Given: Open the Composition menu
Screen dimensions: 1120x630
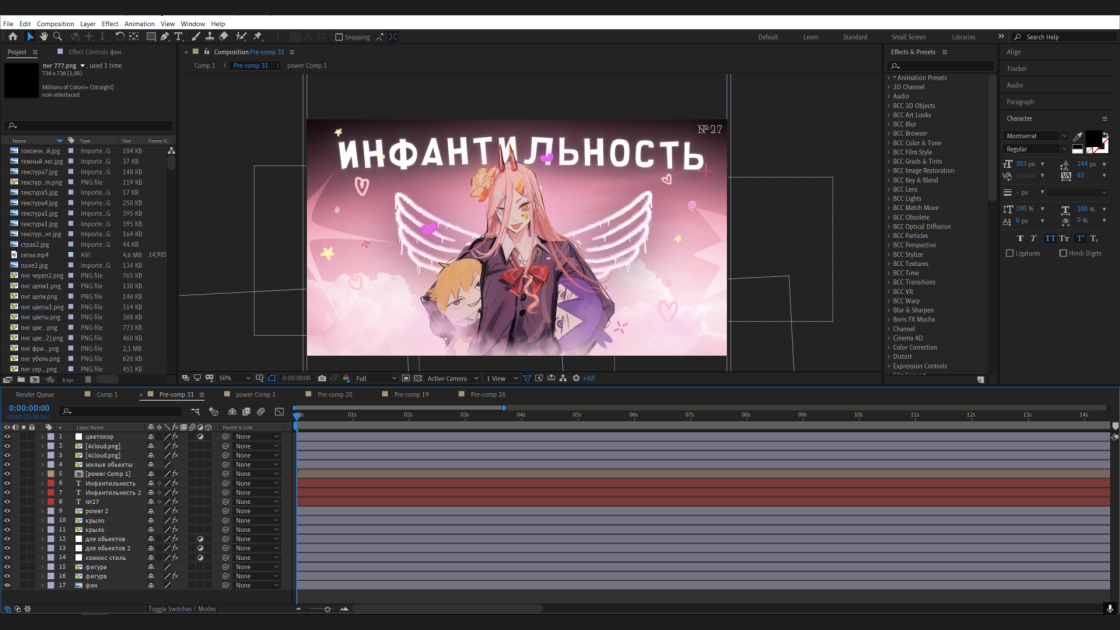Looking at the screenshot, I should (x=55, y=24).
